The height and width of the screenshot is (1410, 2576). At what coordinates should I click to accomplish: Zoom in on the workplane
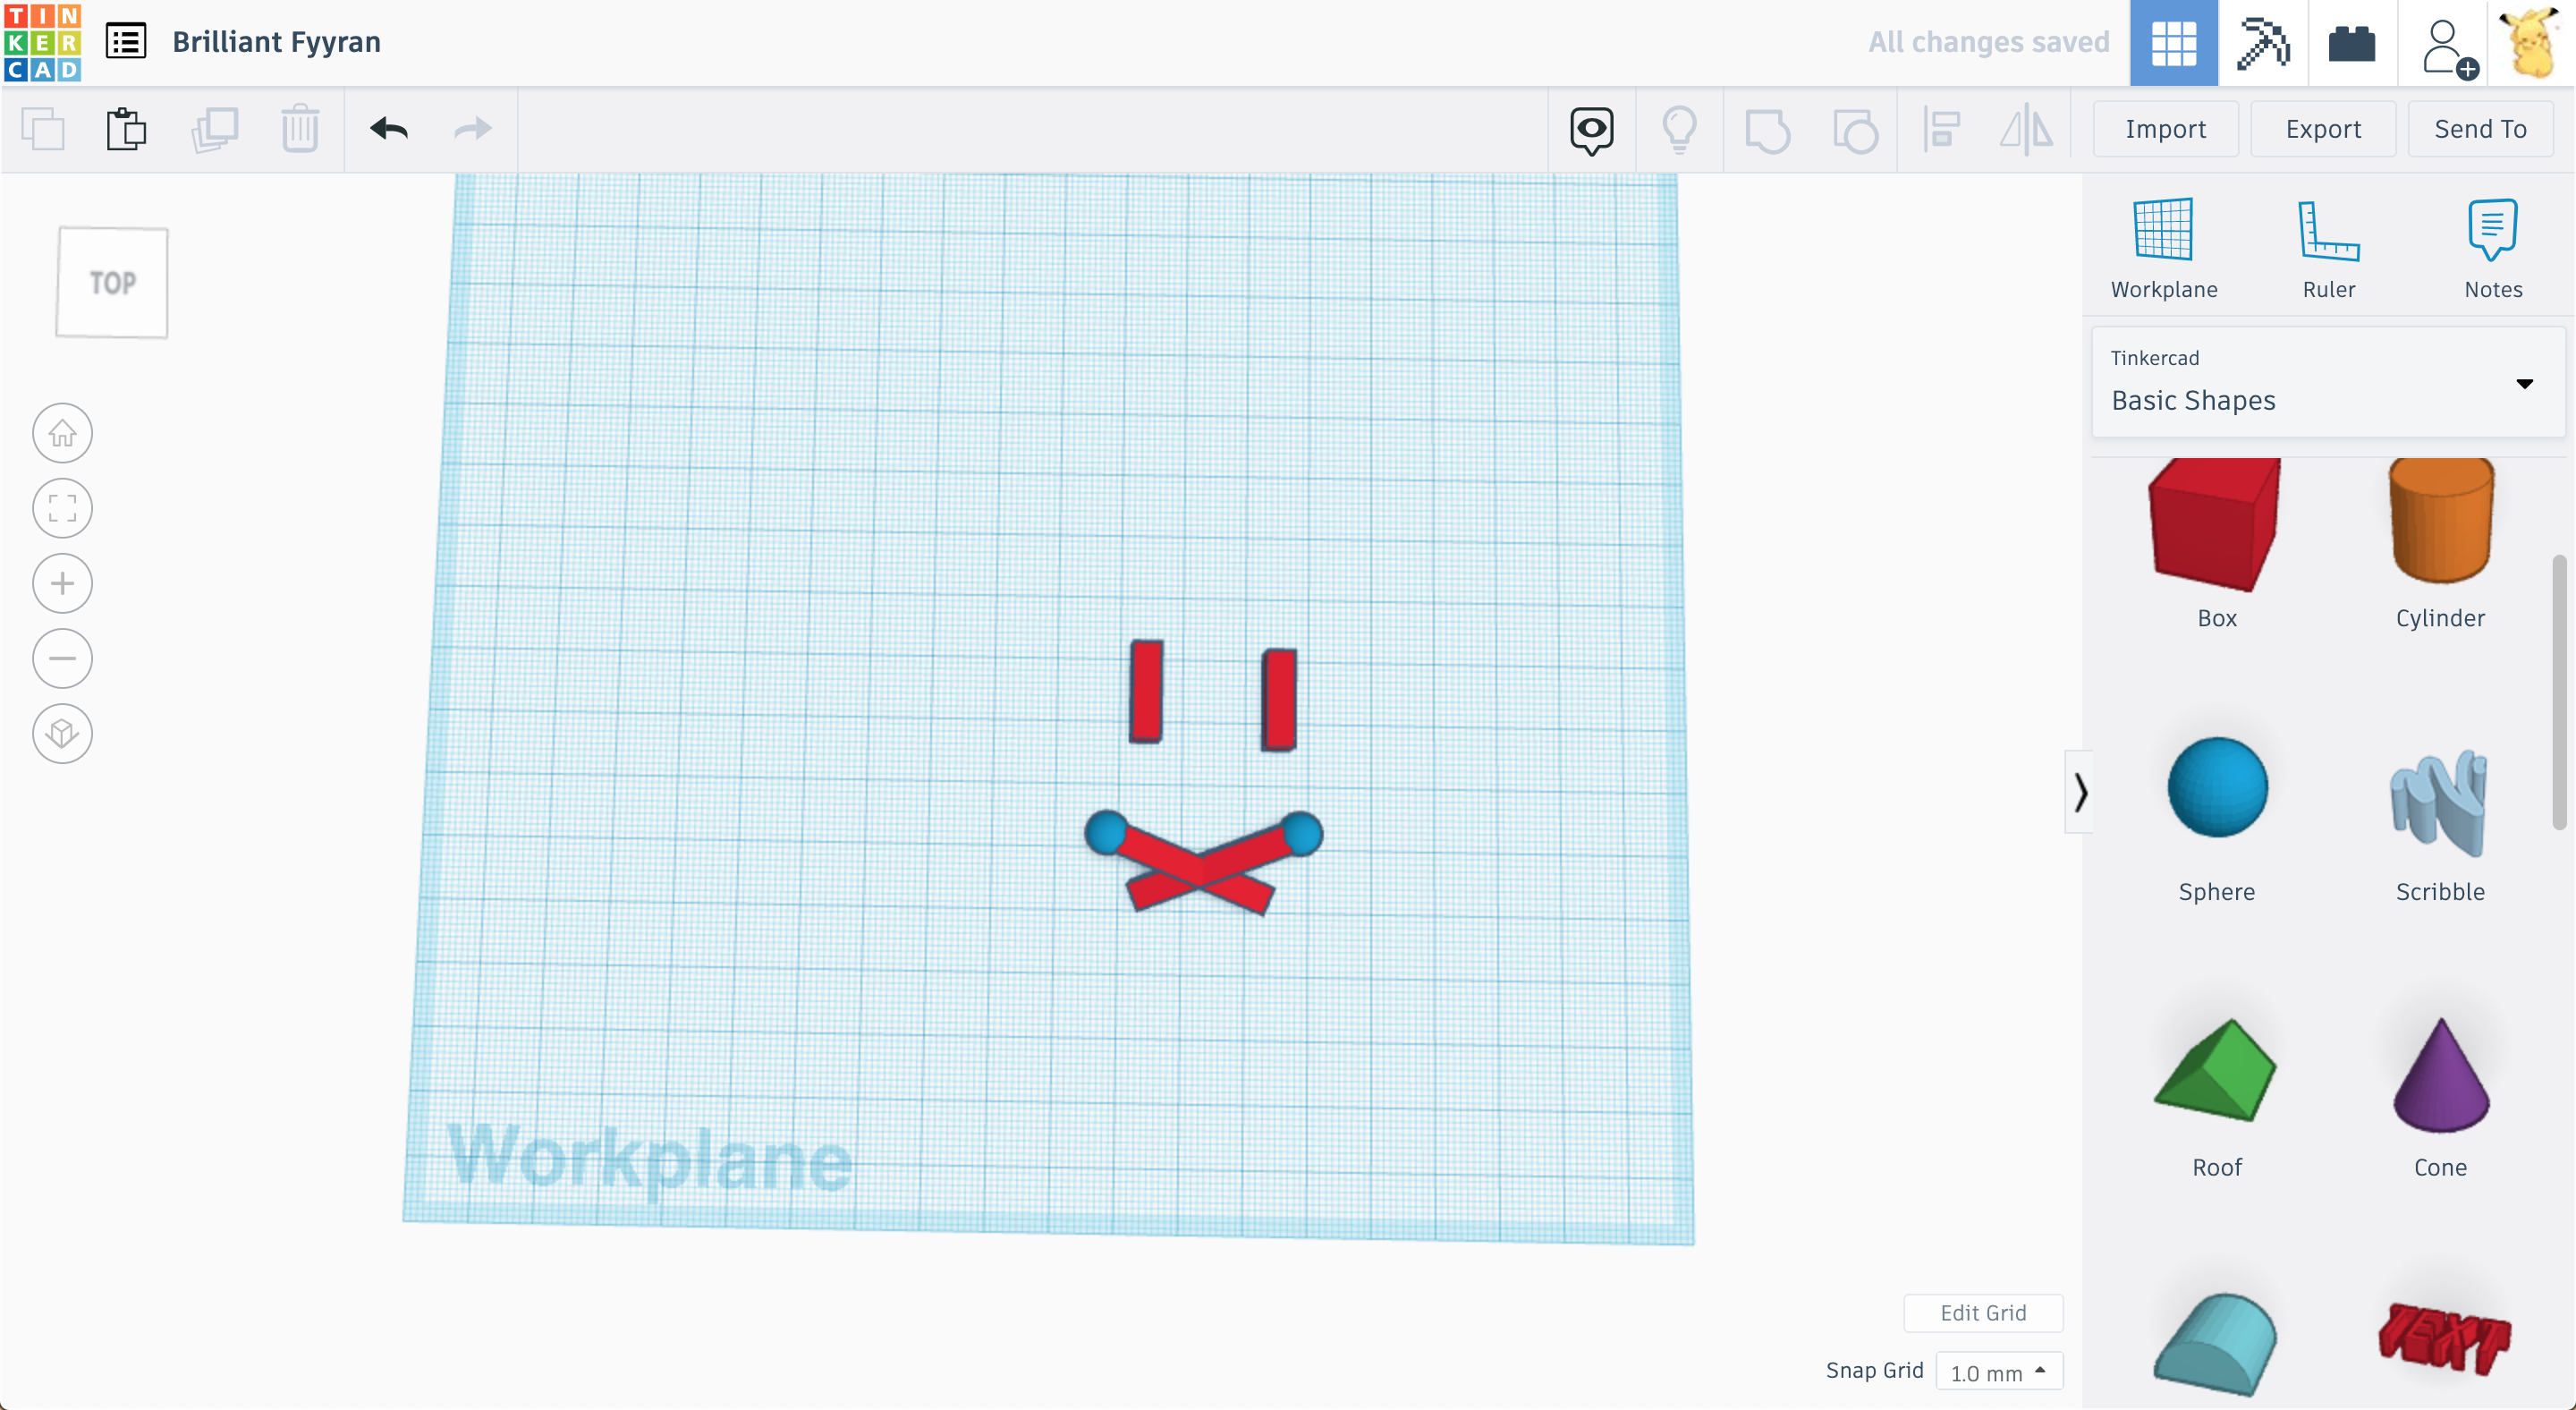(x=62, y=583)
